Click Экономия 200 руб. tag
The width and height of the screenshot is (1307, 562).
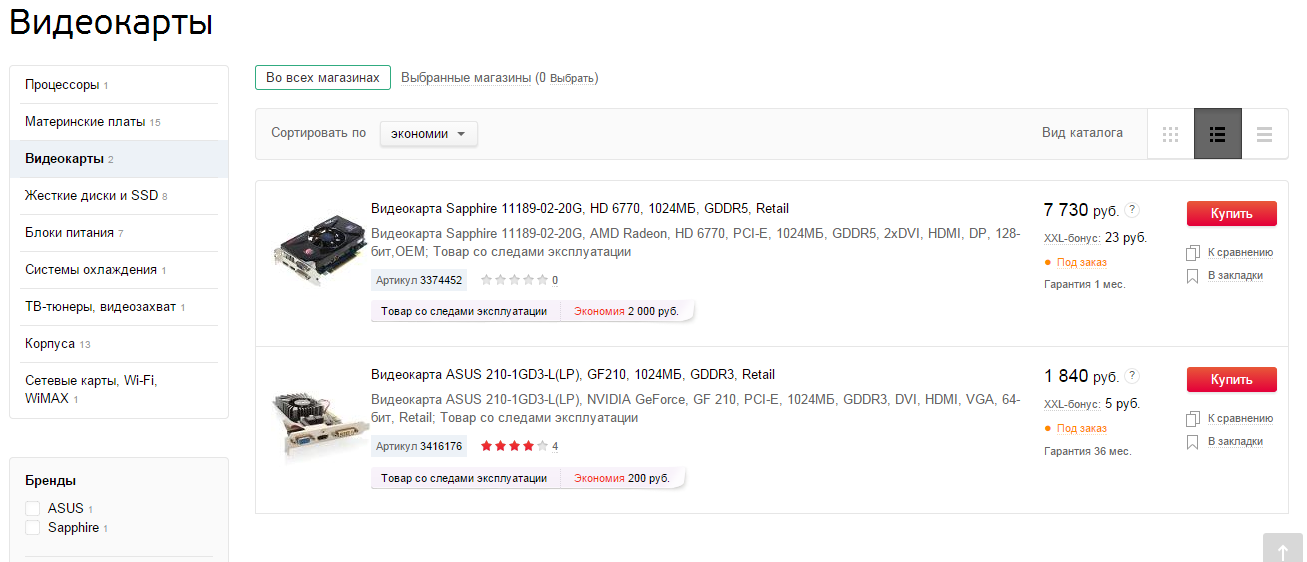622,479
